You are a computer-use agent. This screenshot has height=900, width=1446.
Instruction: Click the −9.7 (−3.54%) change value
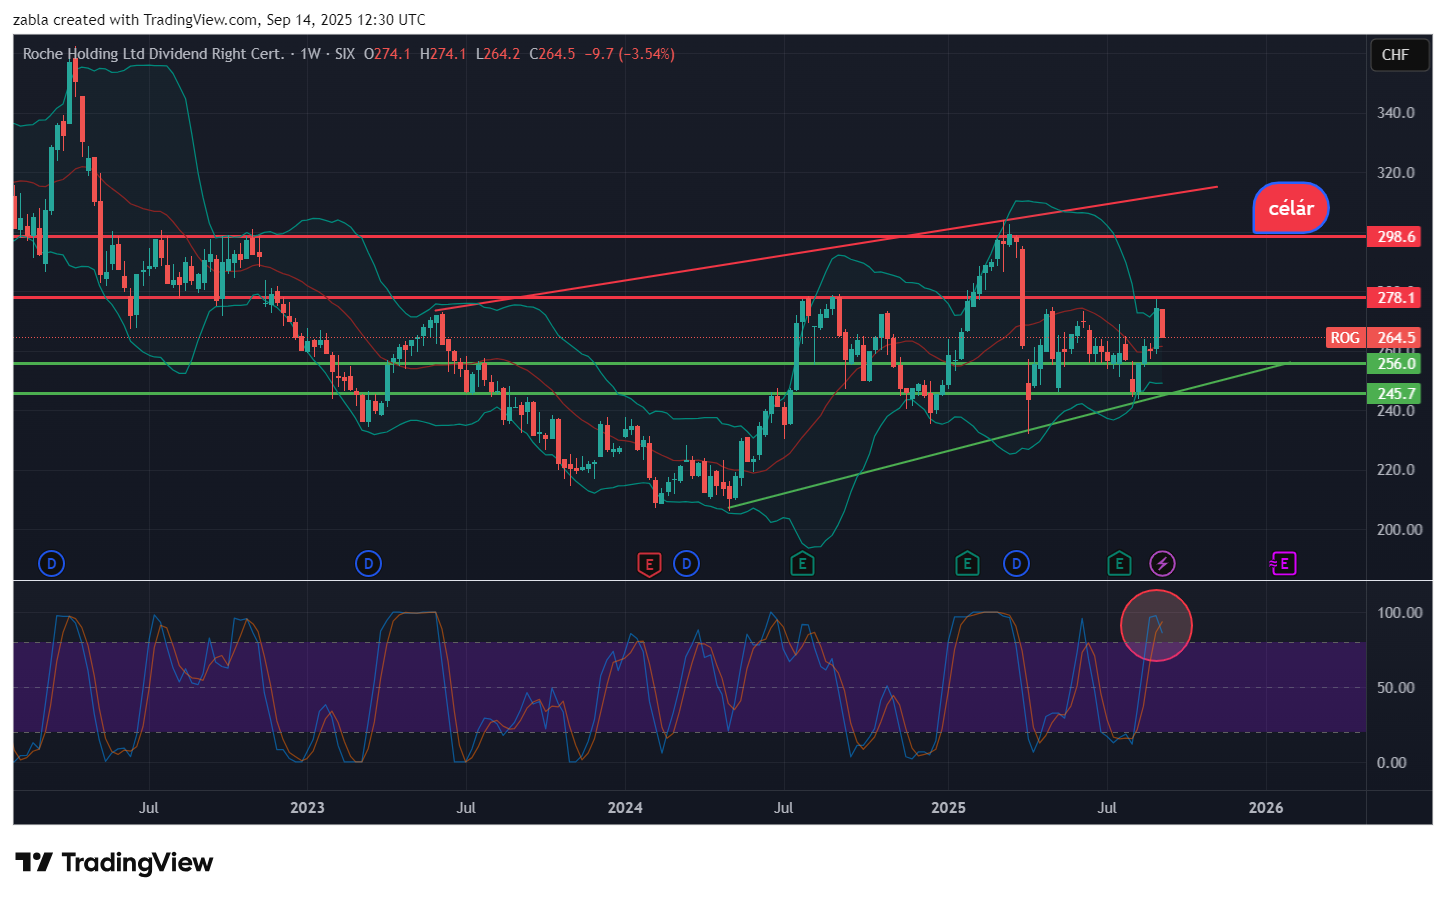630,54
